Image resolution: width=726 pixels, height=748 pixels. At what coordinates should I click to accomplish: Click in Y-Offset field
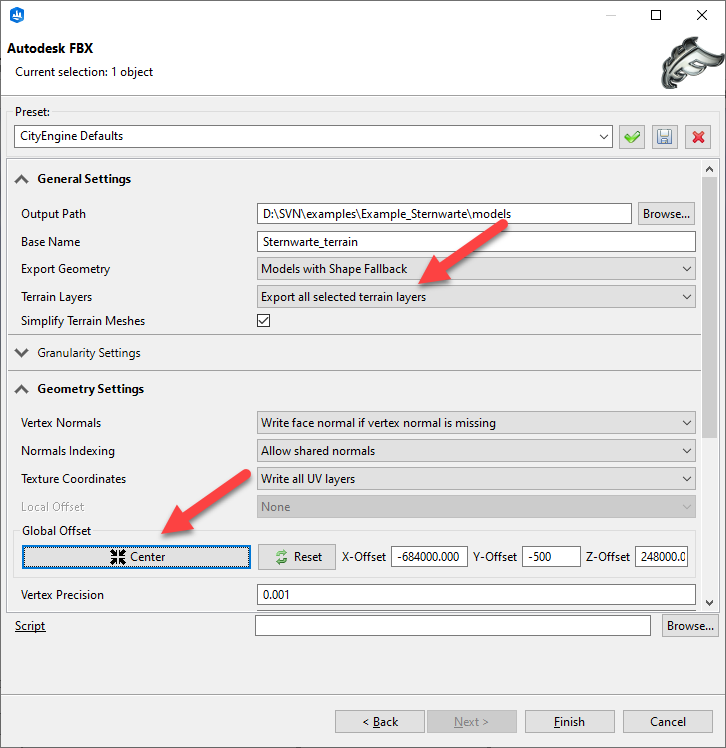click(551, 557)
